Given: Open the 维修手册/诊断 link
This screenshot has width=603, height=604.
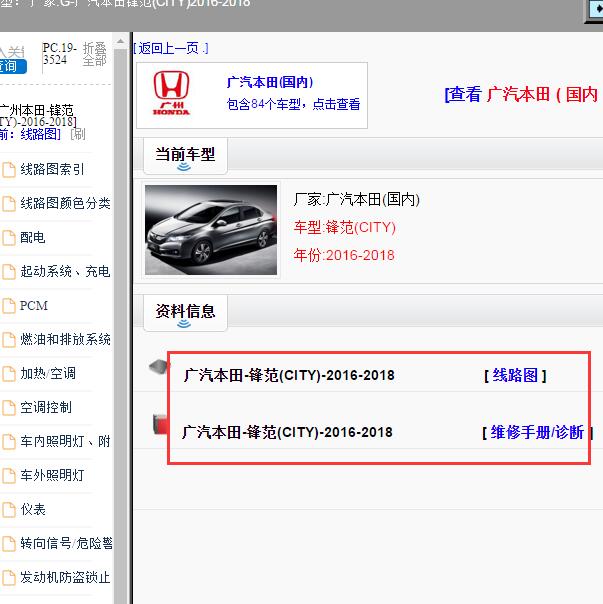Looking at the screenshot, I should tap(537, 432).
